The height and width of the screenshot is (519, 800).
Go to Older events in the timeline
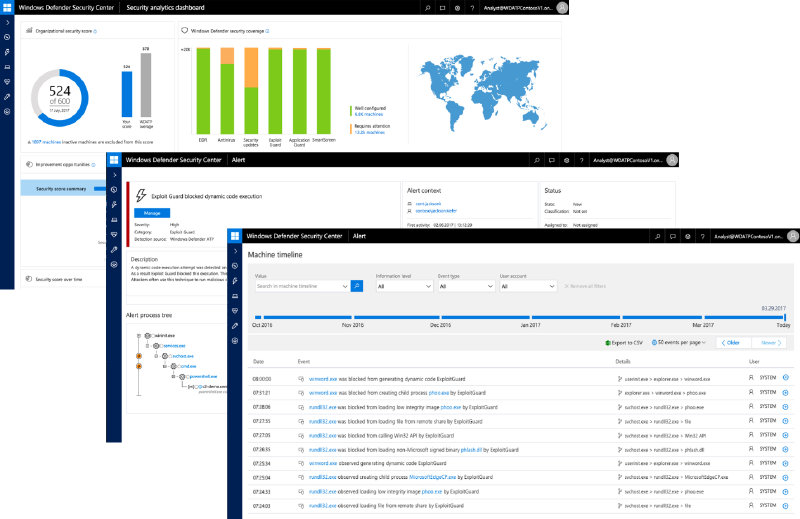pos(731,342)
